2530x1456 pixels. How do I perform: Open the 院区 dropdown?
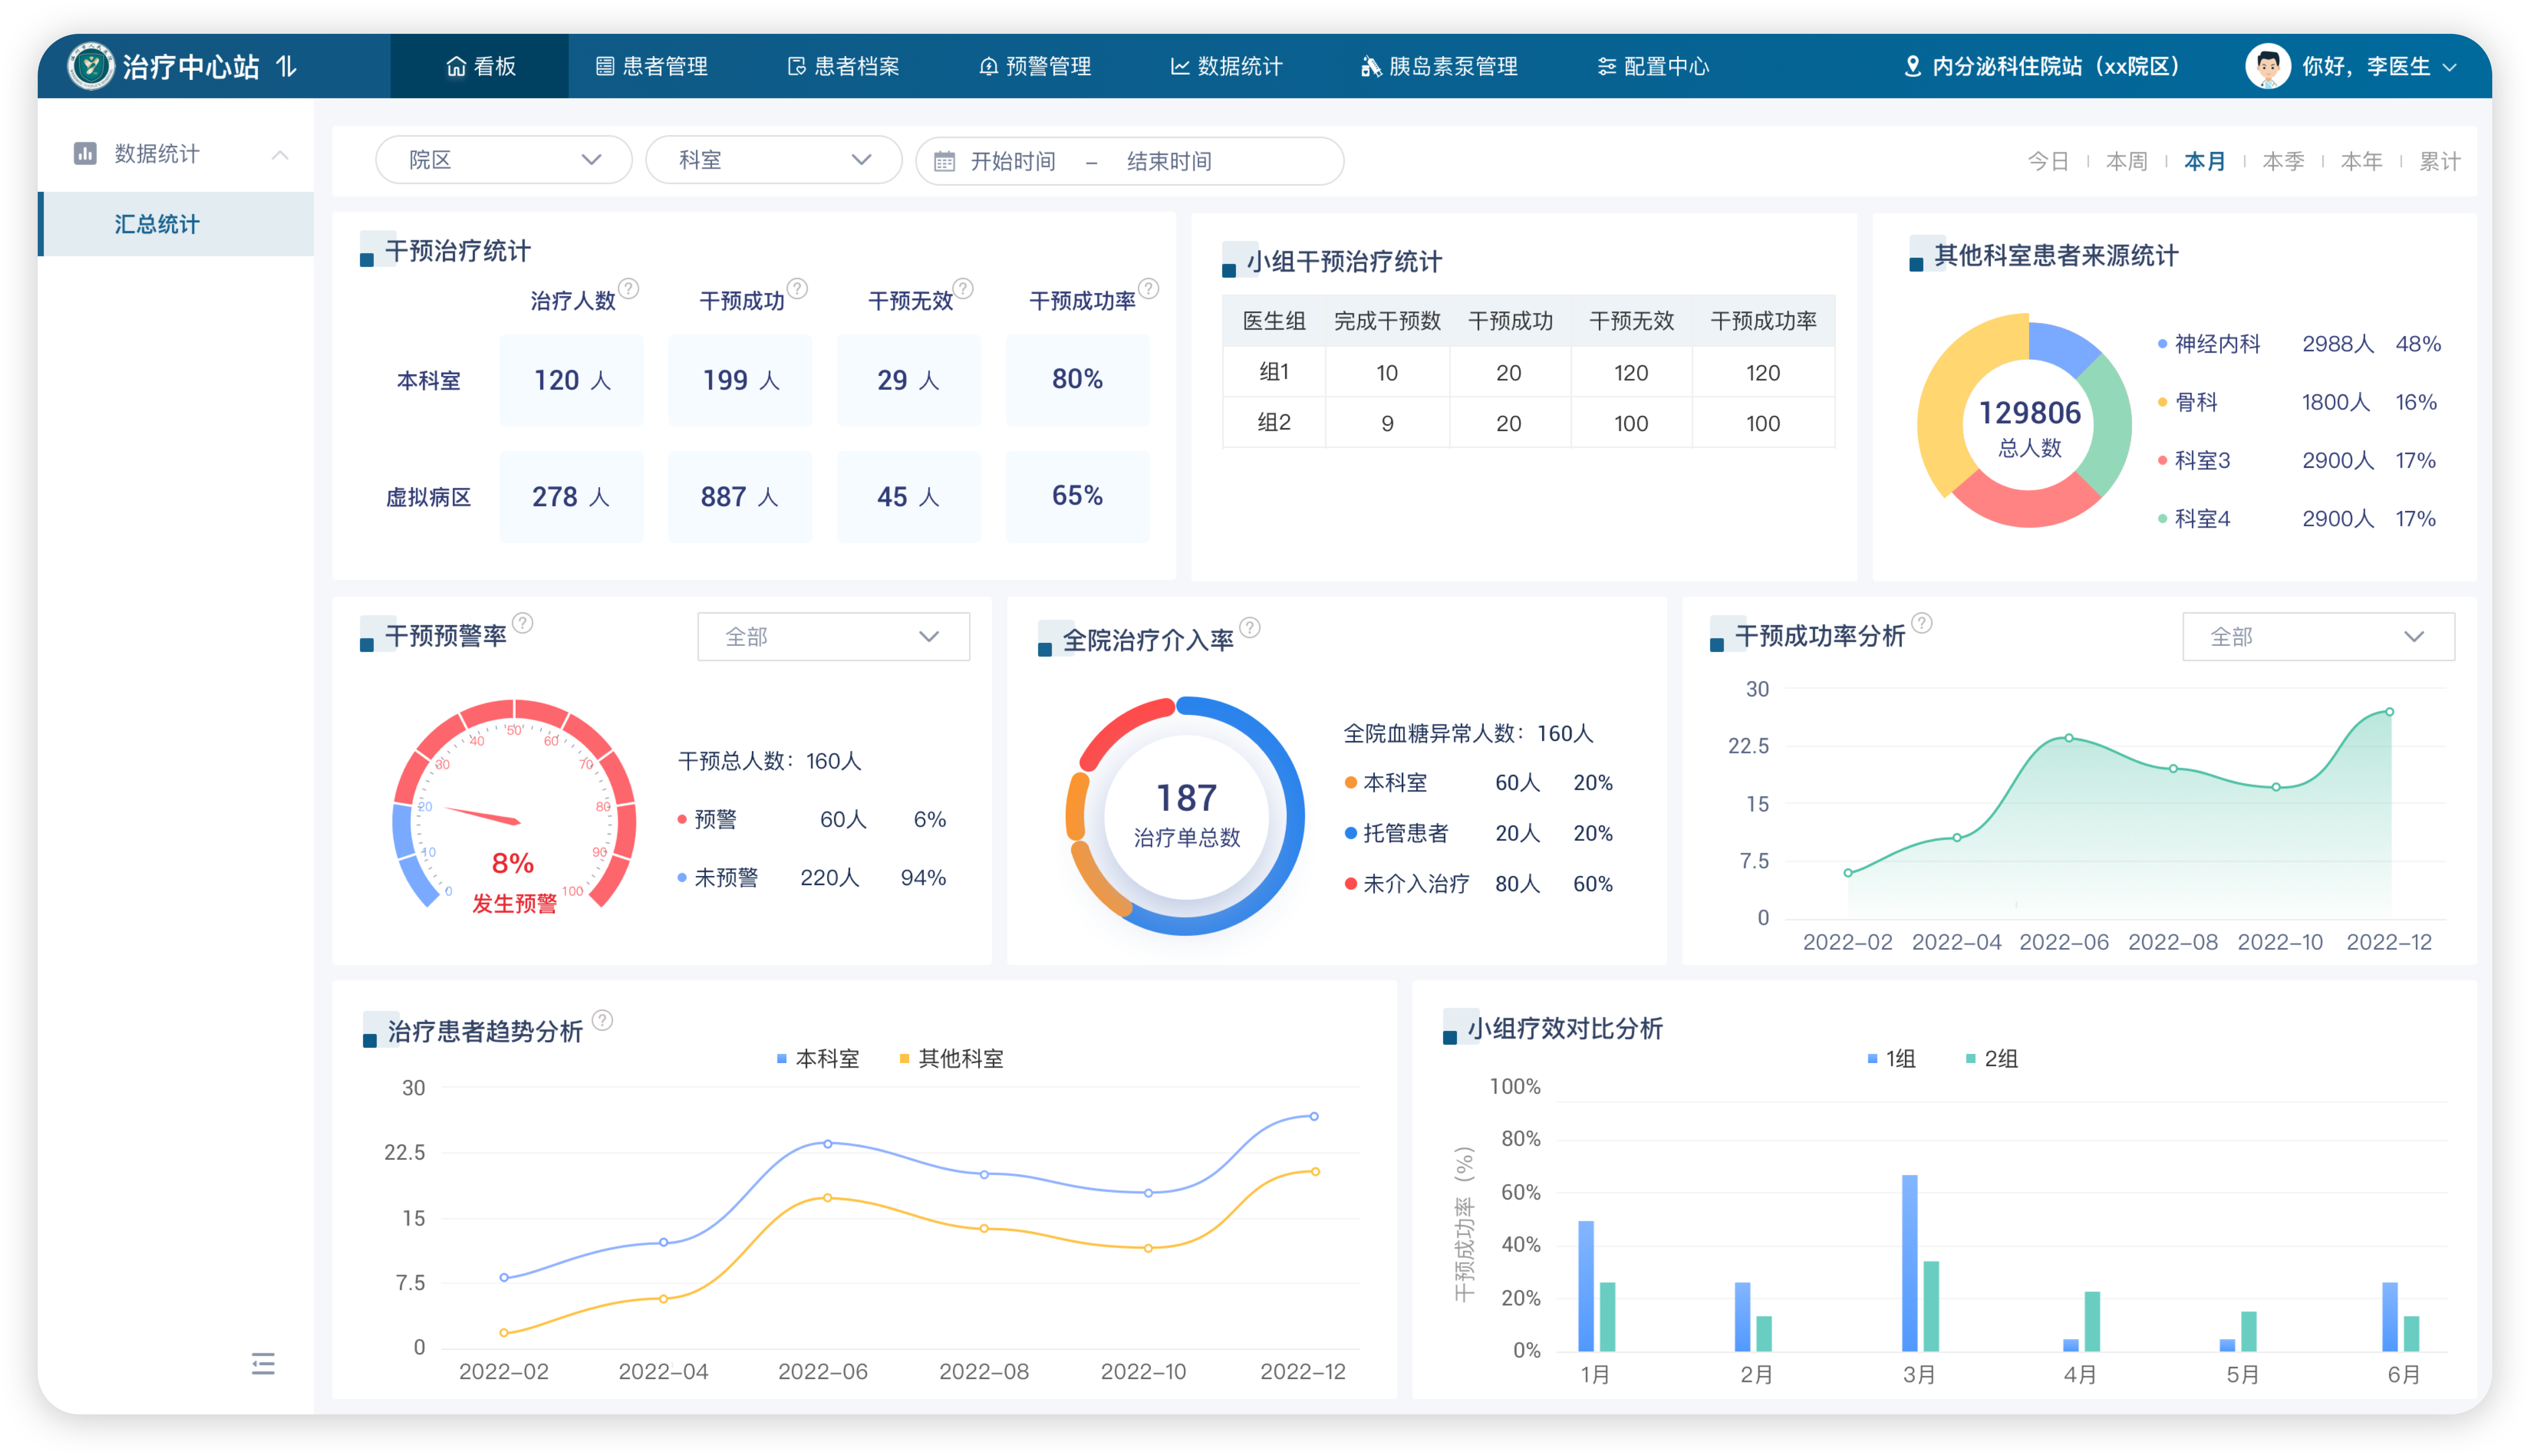pyautogui.click(x=504, y=160)
